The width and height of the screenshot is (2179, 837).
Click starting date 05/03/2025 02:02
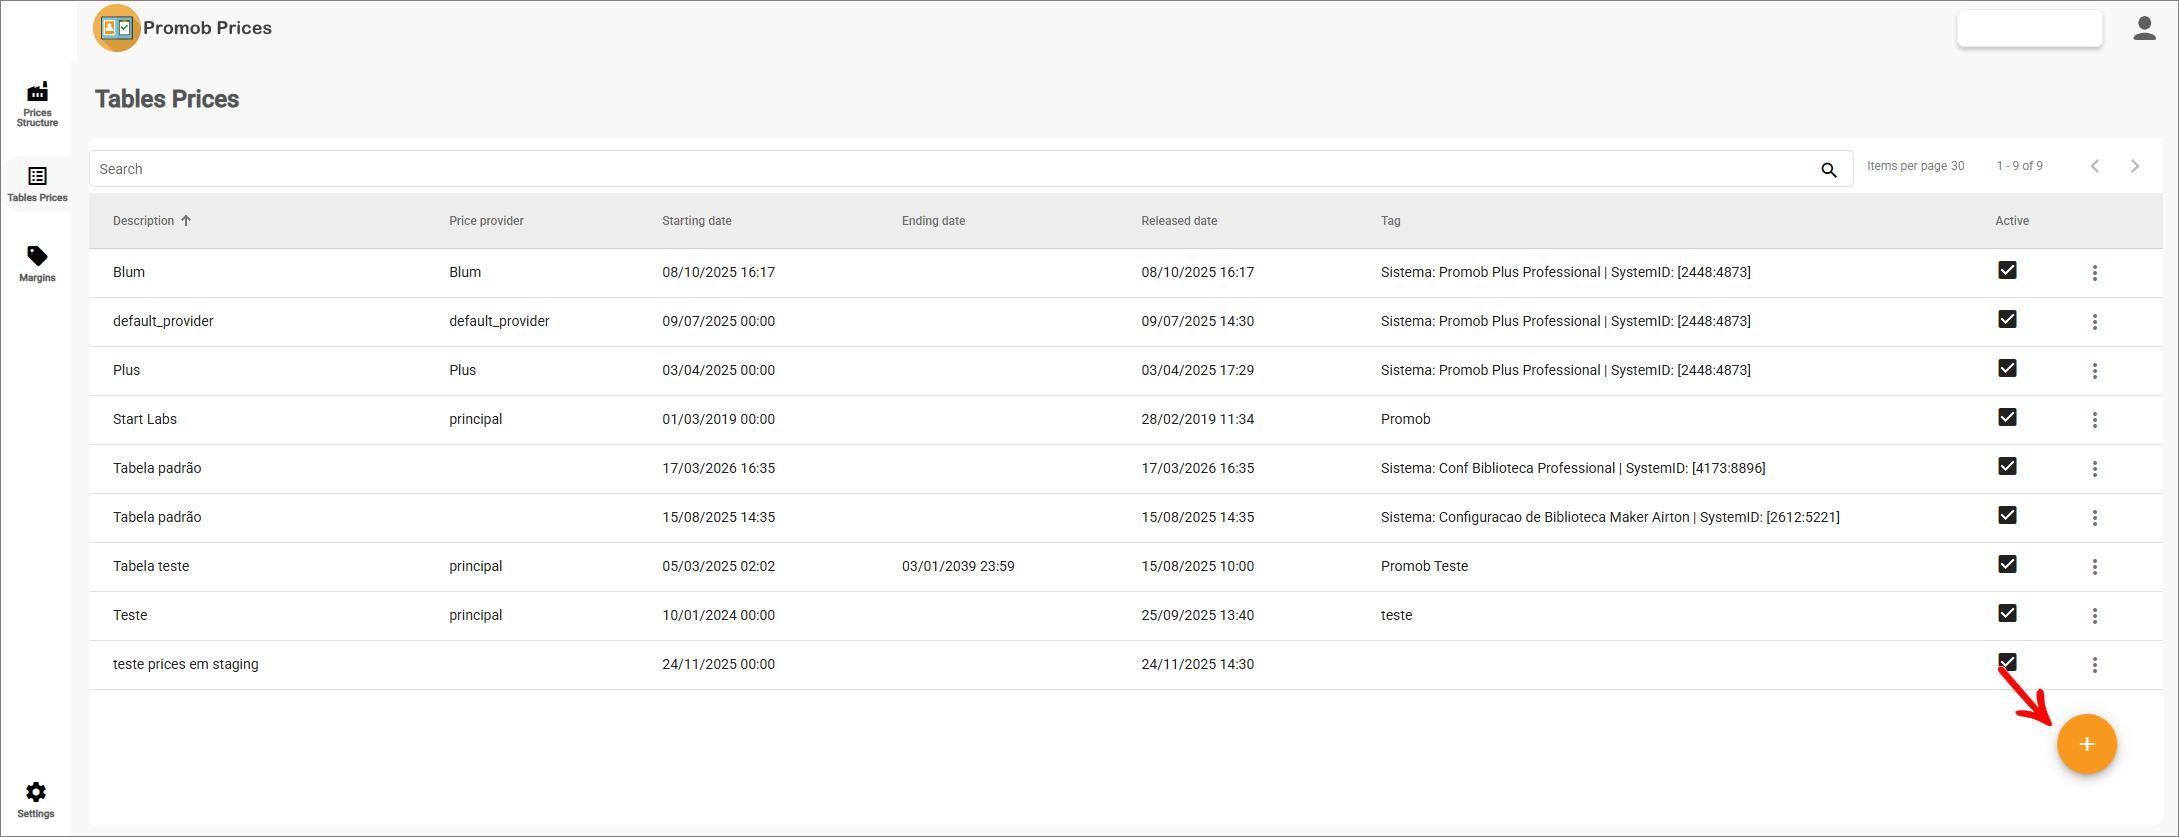point(718,566)
